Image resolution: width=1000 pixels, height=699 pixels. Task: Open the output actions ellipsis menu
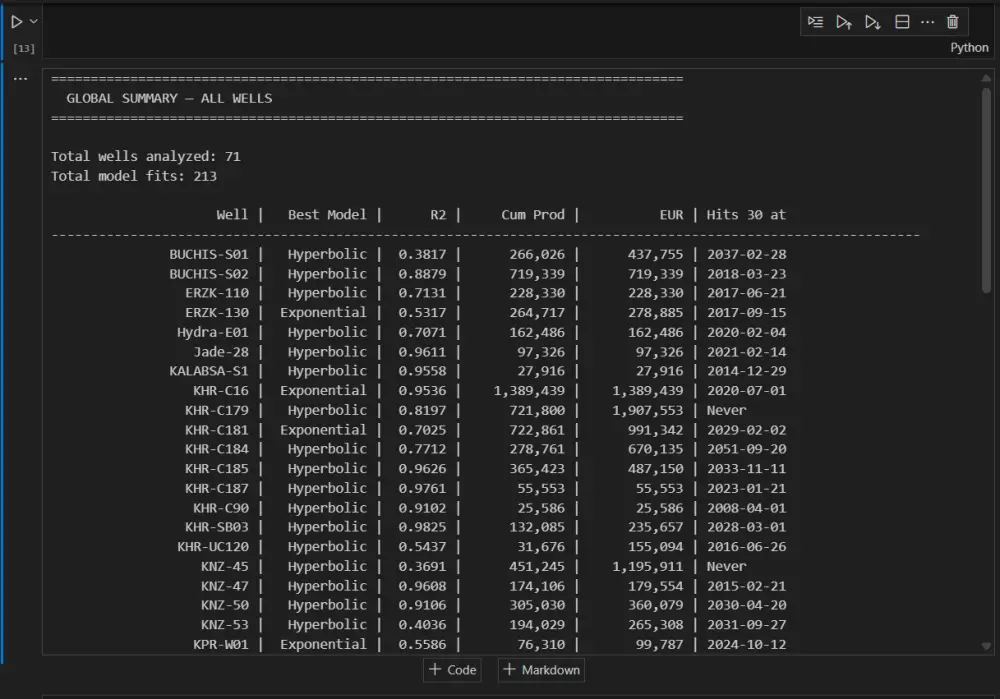[x=20, y=78]
